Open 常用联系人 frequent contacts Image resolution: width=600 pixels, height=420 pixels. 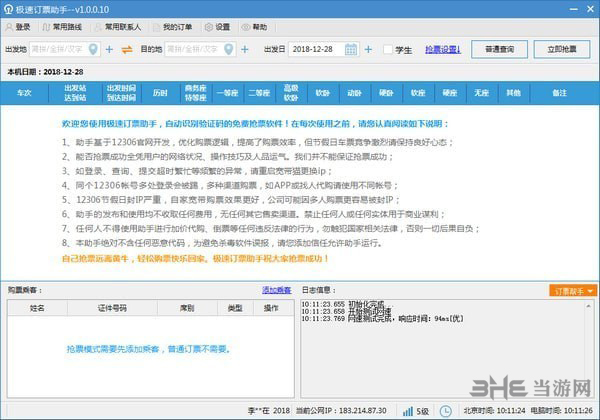tap(118, 27)
